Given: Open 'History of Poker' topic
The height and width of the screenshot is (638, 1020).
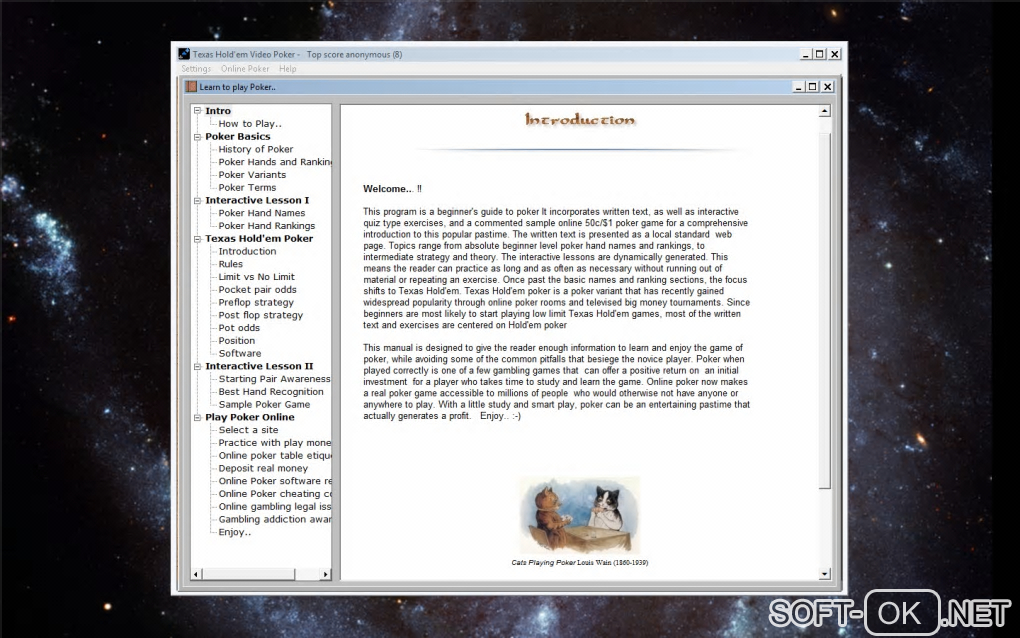Looking at the screenshot, I should click(256, 149).
